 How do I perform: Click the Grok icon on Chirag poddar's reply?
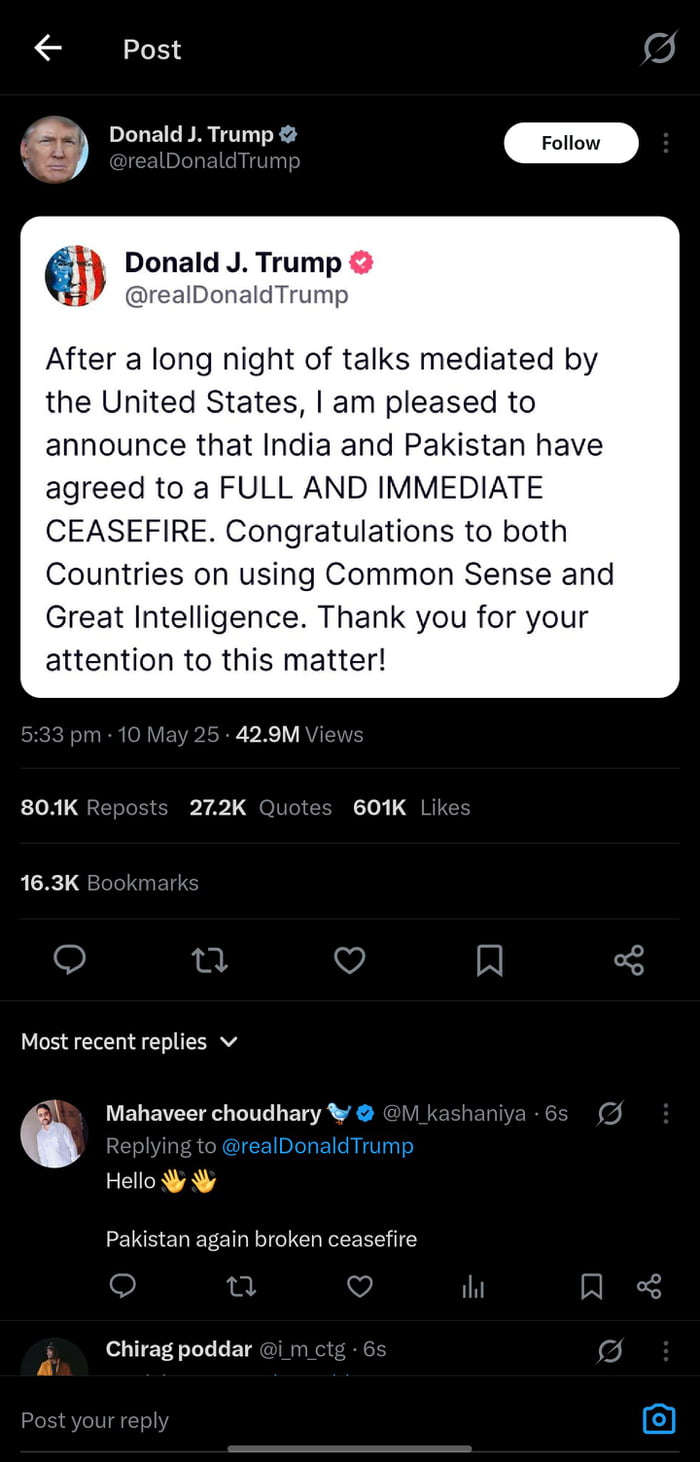click(610, 1350)
